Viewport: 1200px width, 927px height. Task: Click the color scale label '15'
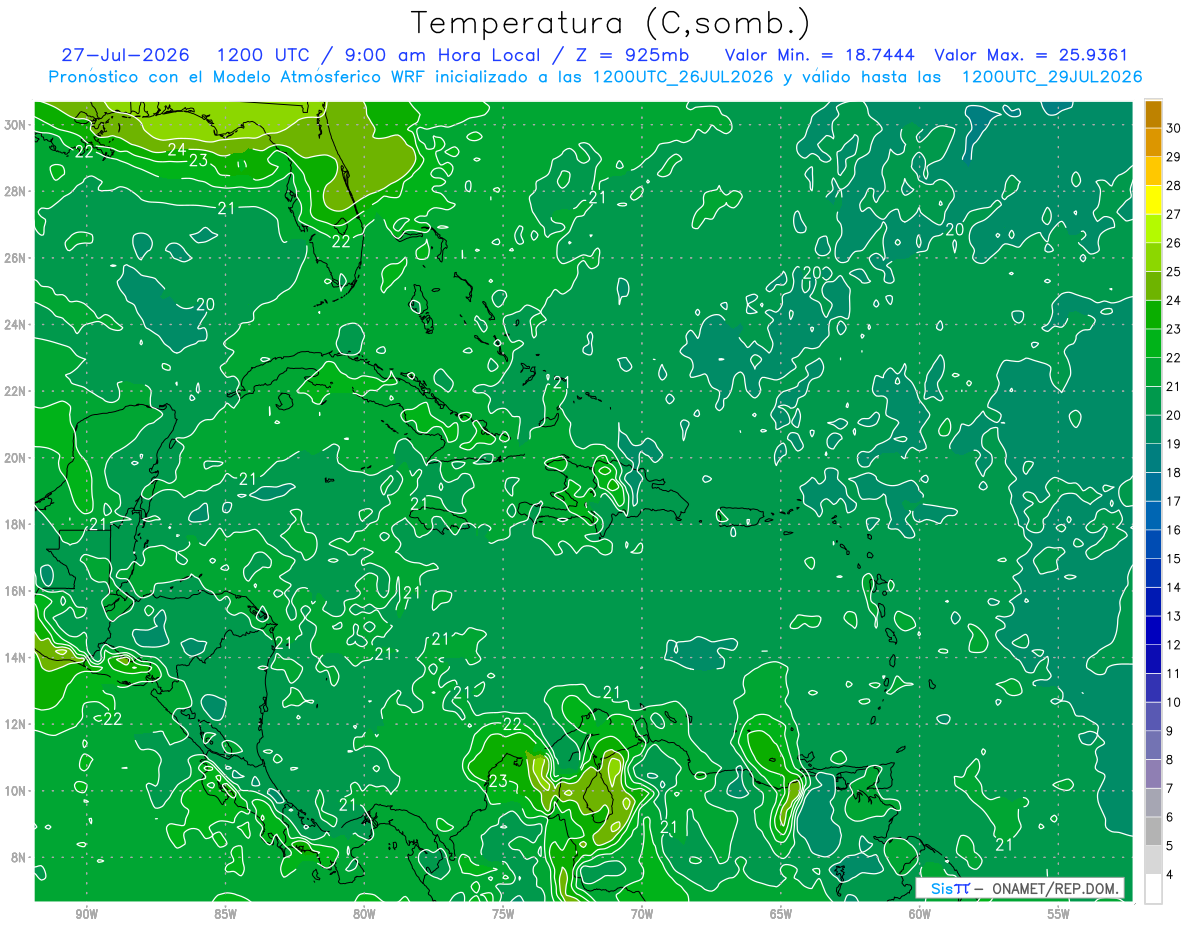(x=1174, y=559)
